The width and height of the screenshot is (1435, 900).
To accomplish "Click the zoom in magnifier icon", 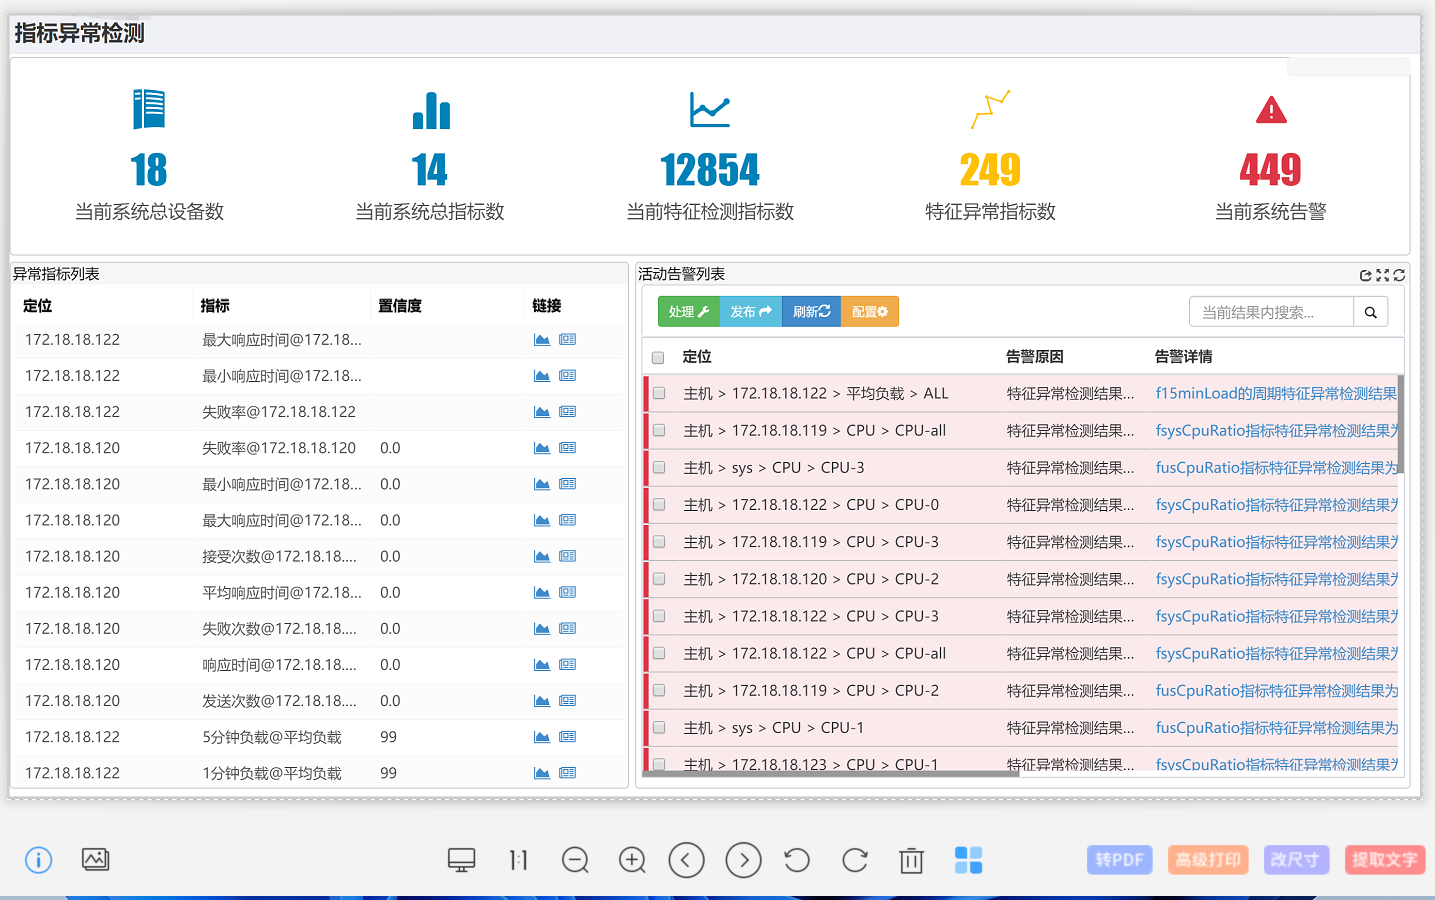I will [632, 860].
